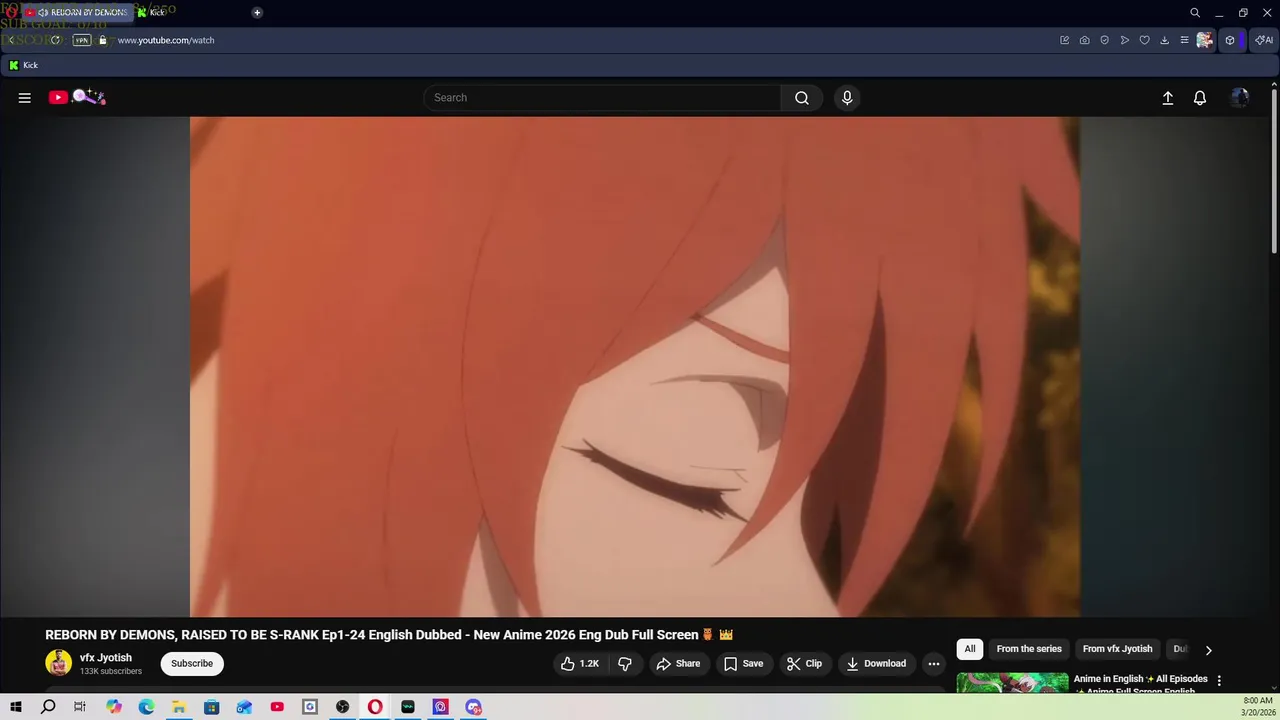Add the page to bookmarks with heart

(x=1145, y=40)
